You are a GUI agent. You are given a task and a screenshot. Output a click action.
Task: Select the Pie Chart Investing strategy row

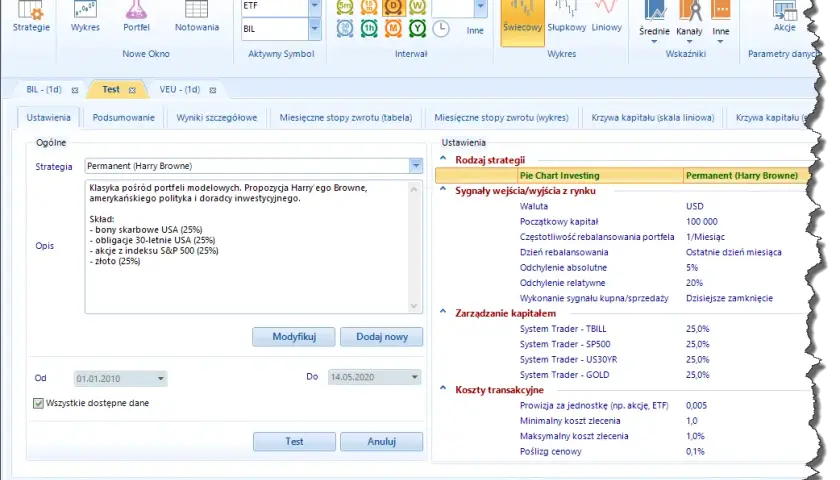click(621, 175)
